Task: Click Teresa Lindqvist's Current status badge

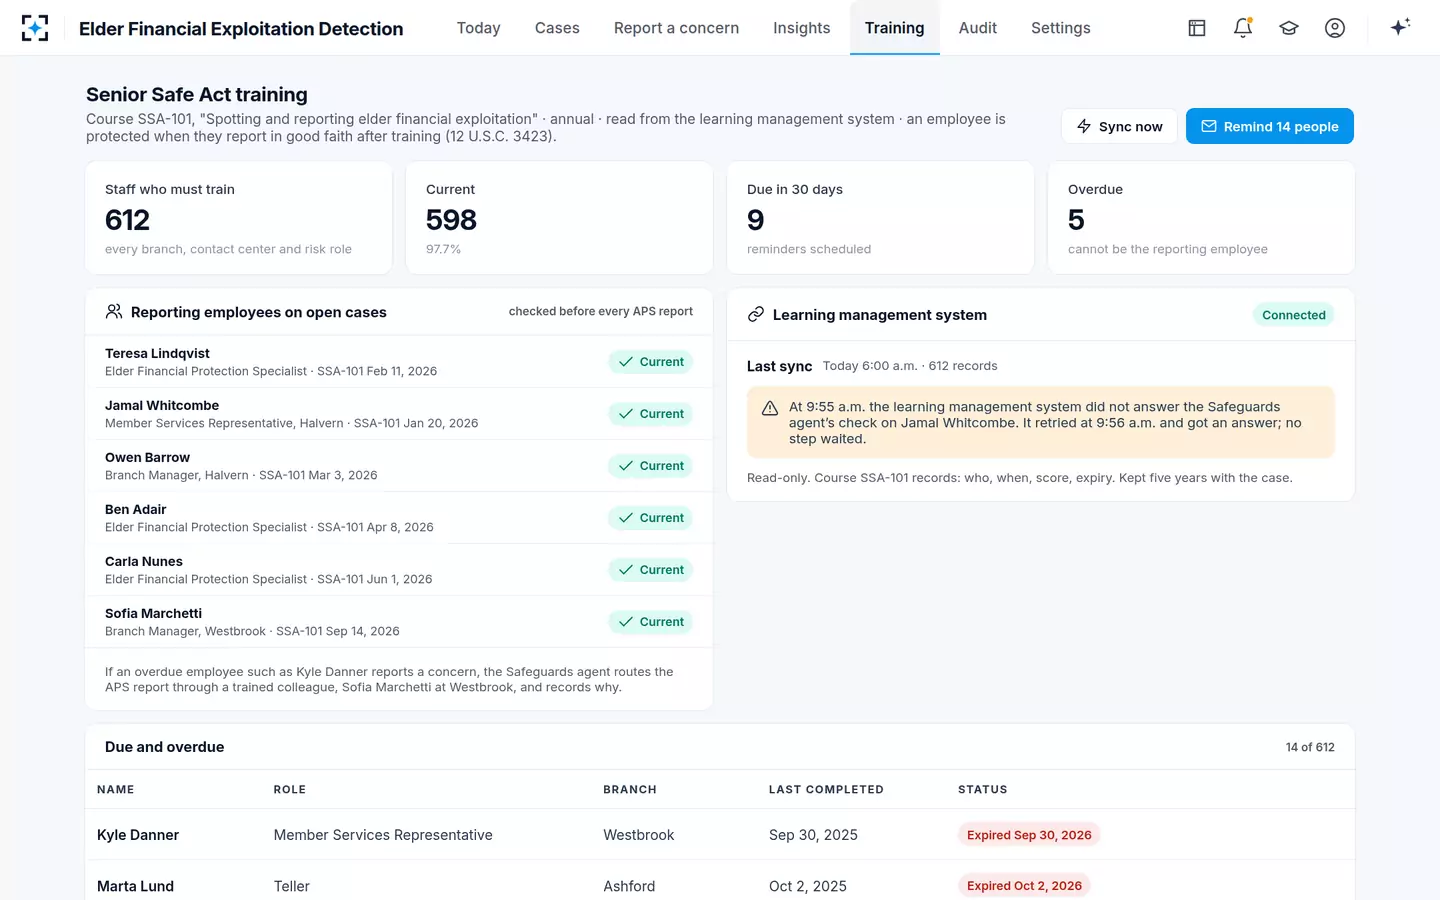Action: 651,362
